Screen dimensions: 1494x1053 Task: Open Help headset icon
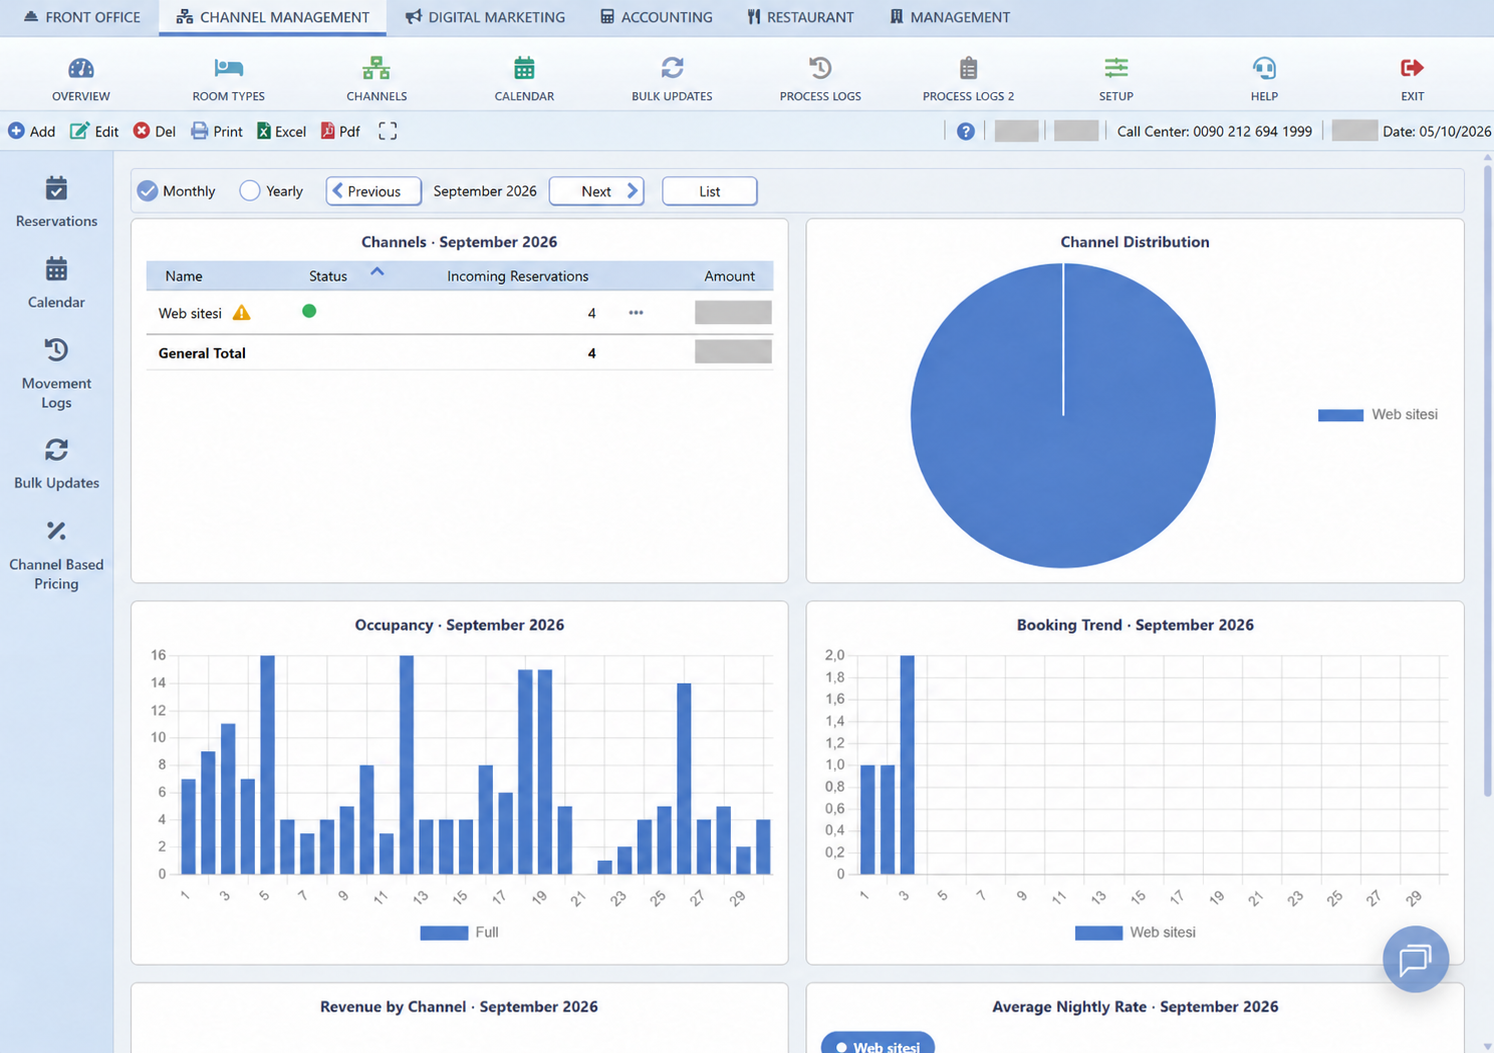[x=1264, y=68]
